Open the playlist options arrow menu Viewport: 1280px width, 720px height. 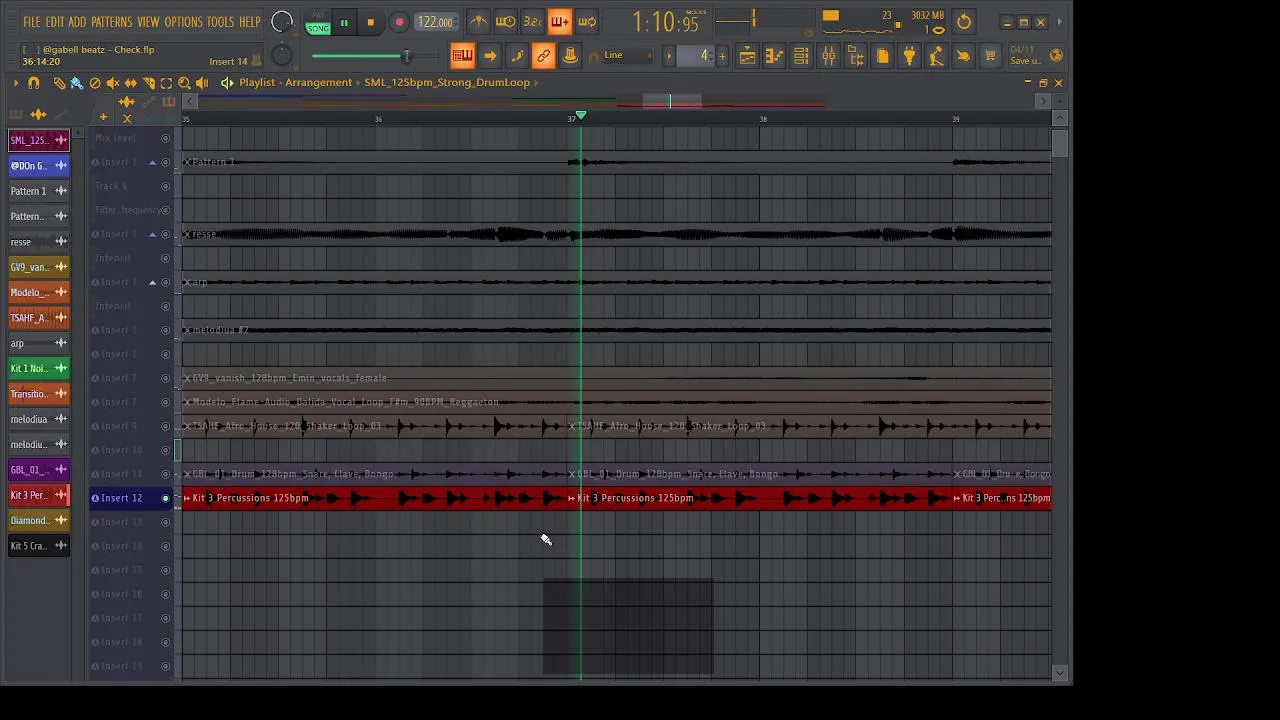point(15,83)
